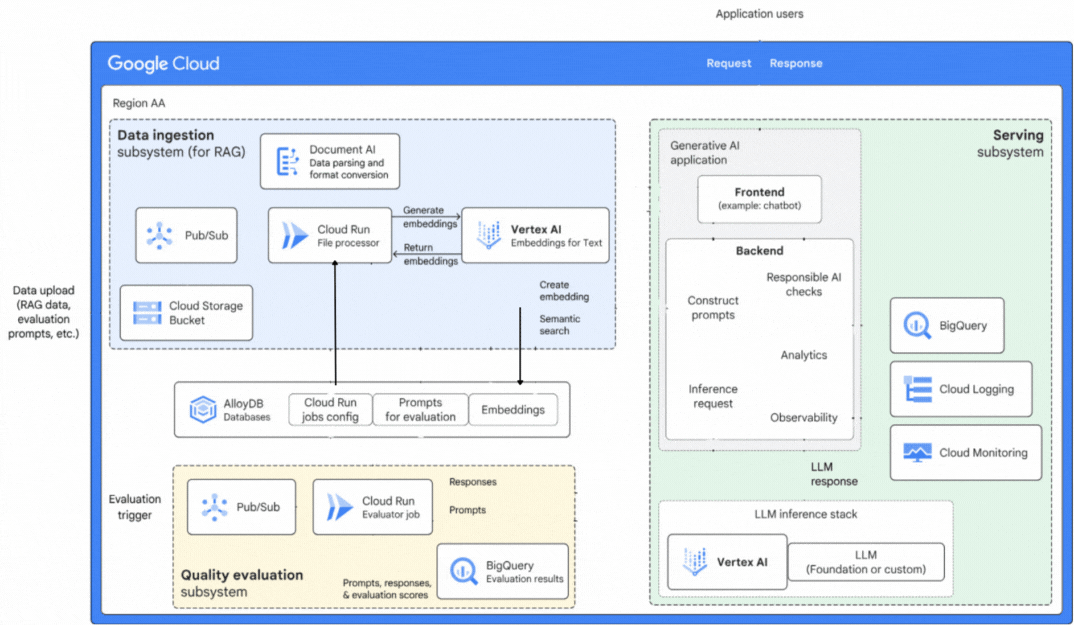Select the LLM (Foundation or custom) box
1074x625 pixels.
pyautogui.click(x=866, y=562)
